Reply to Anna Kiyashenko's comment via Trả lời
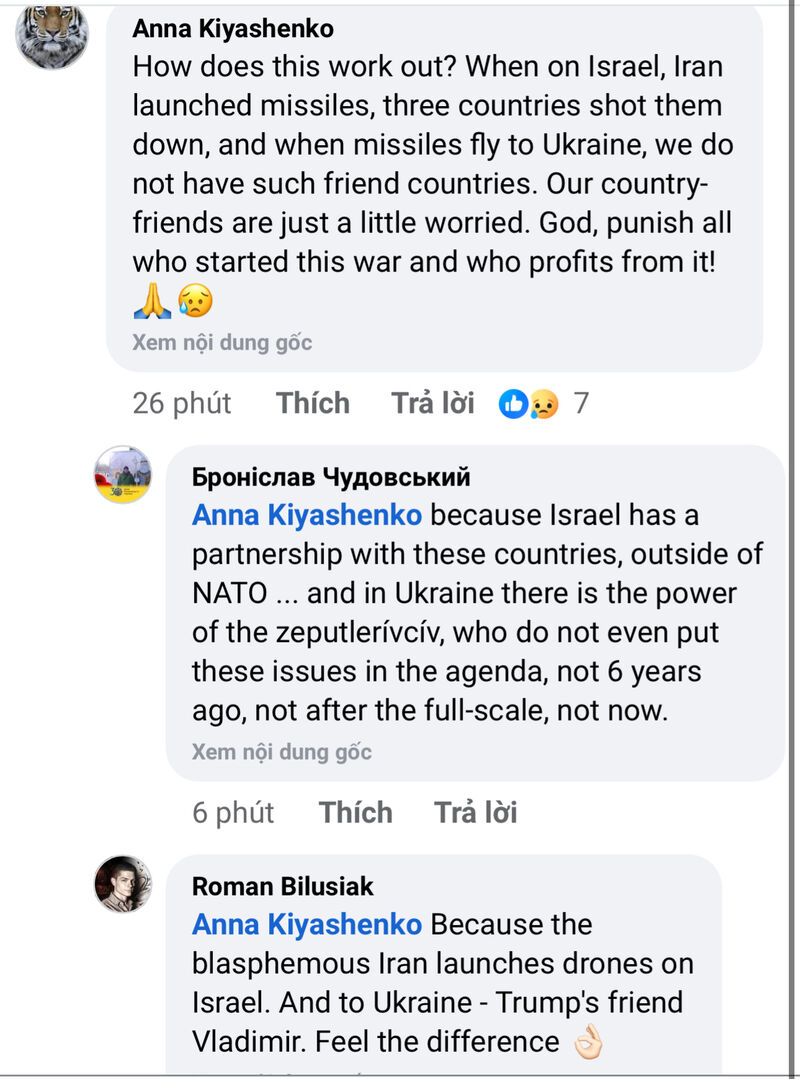The image size is (800, 1079). [432, 404]
